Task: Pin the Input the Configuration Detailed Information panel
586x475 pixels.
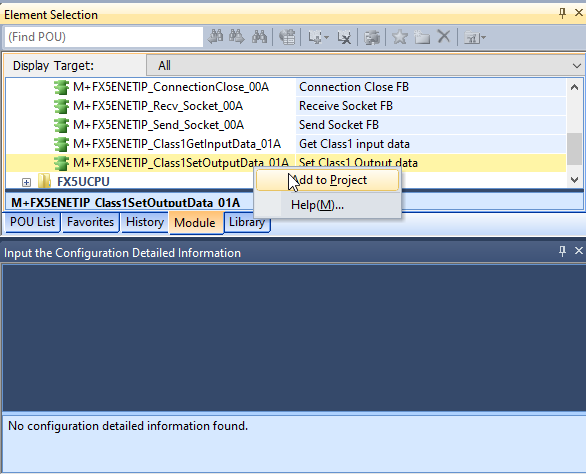Action: pyautogui.click(x=562, y=251)
